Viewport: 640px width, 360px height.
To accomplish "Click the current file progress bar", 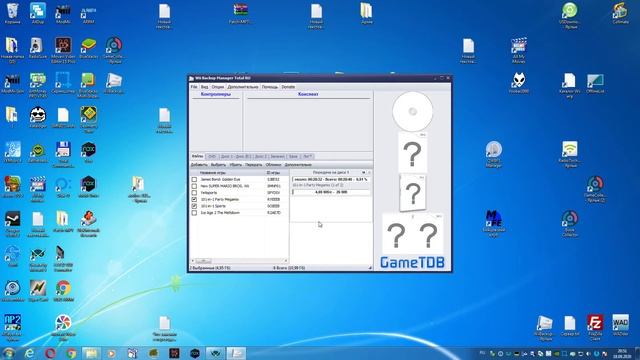I will point(331,192).
